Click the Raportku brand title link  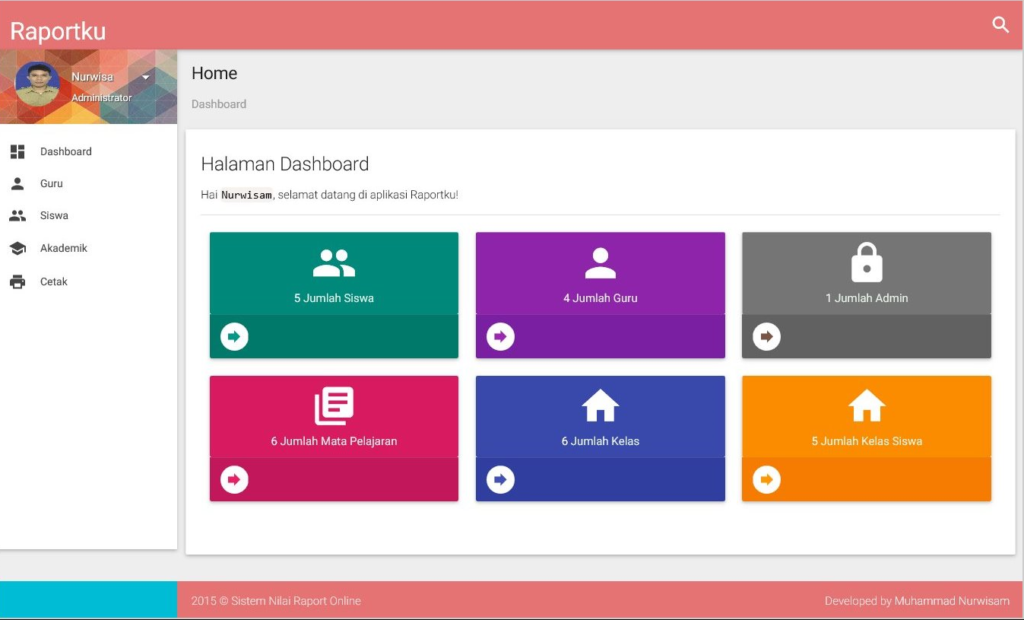(58, 31)
